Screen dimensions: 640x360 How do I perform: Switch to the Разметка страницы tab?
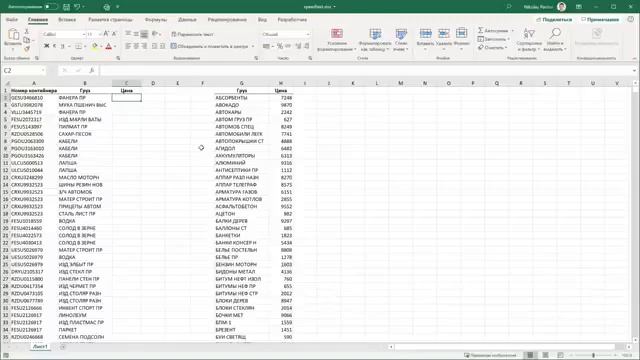(111, 20)
